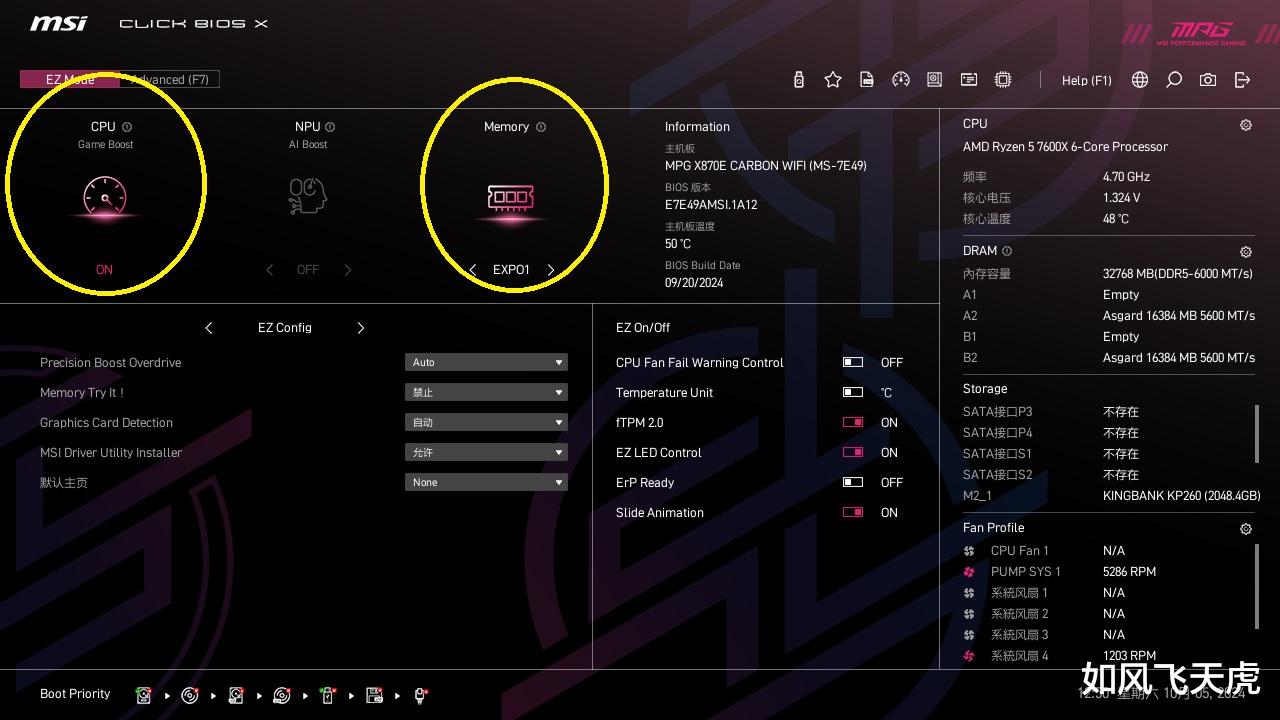Select the last USB plug boot device
The height and width of the screenshot is (720, 1280).
tap(421, 695)
